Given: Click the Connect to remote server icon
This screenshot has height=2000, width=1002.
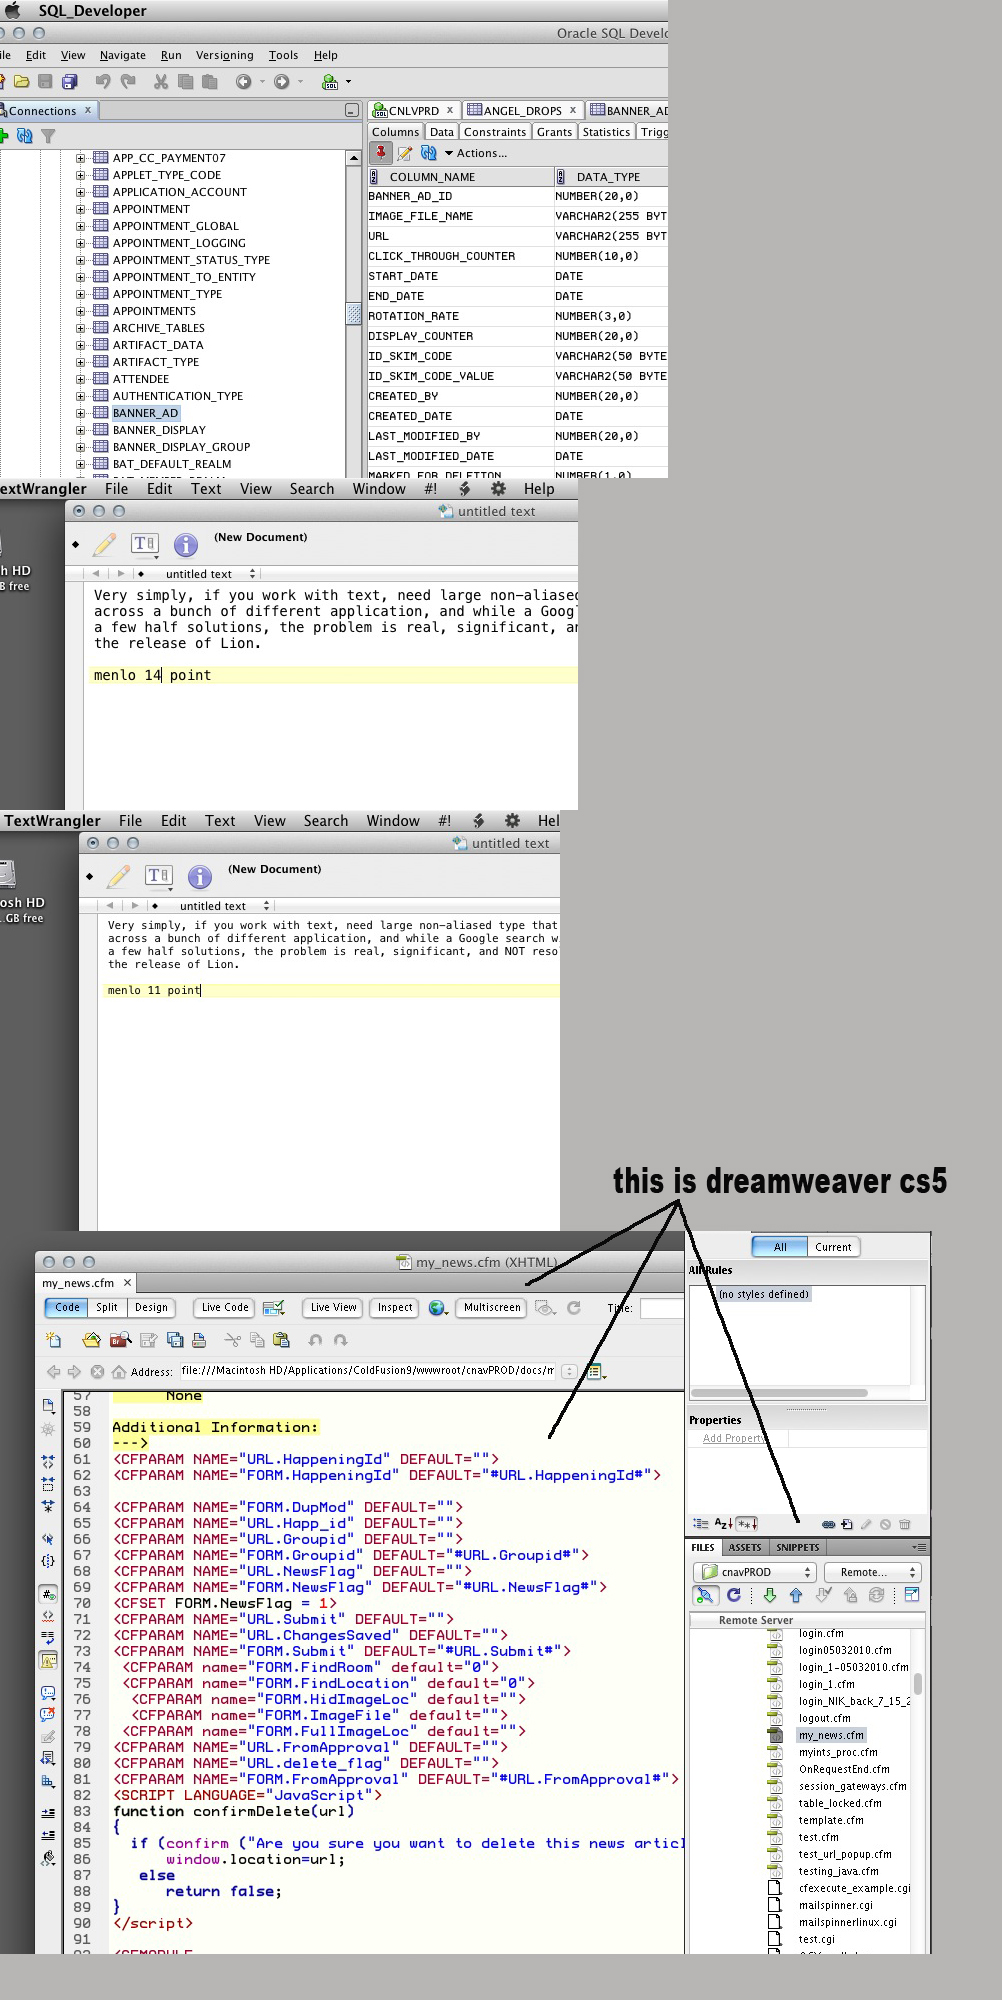Looking at the screenshot, I should click(x=705, y=1595).
